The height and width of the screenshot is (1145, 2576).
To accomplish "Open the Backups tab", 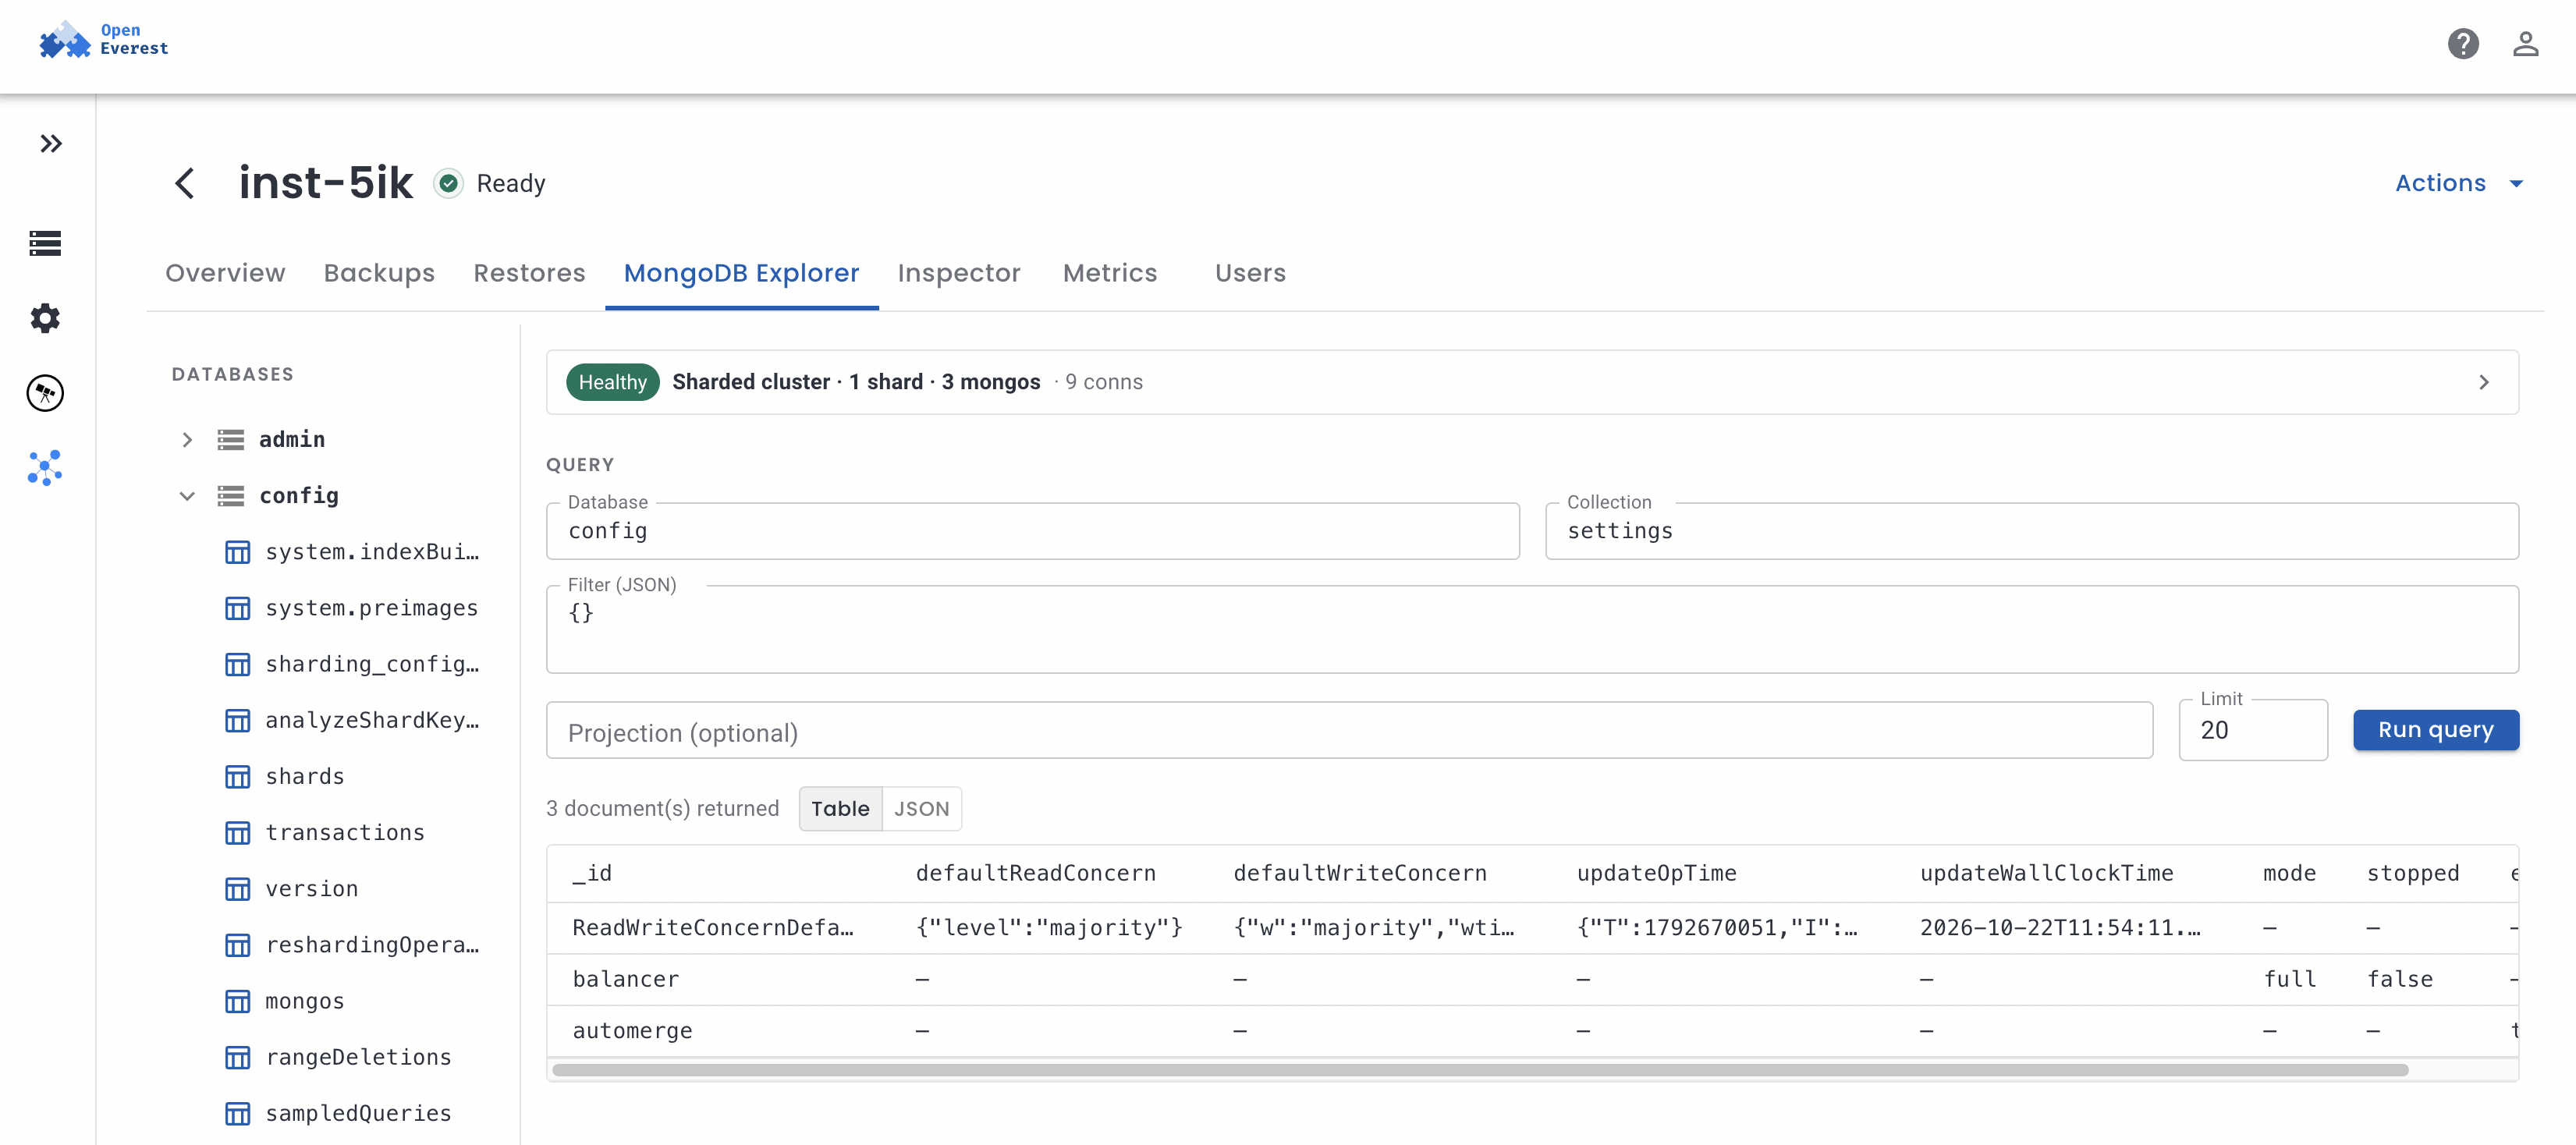I will (379, 273).
